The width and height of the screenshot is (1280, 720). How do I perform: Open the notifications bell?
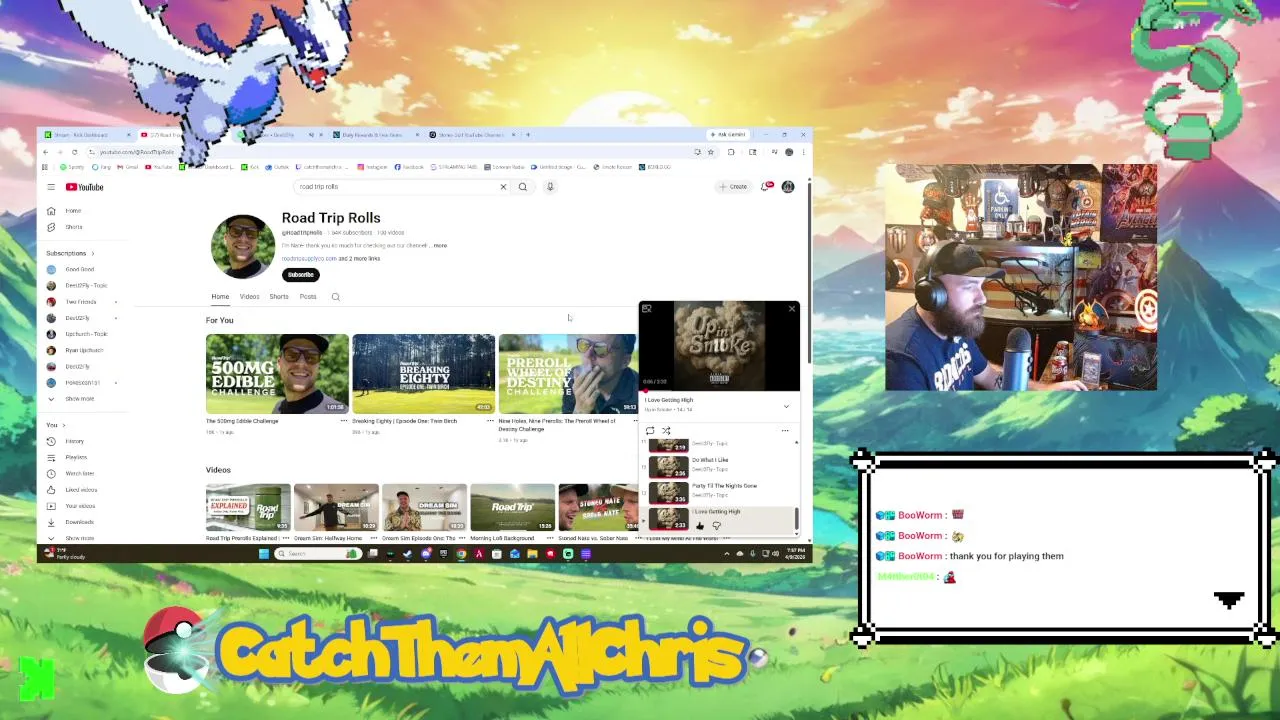pyautogui.click(x=766, y=186)
